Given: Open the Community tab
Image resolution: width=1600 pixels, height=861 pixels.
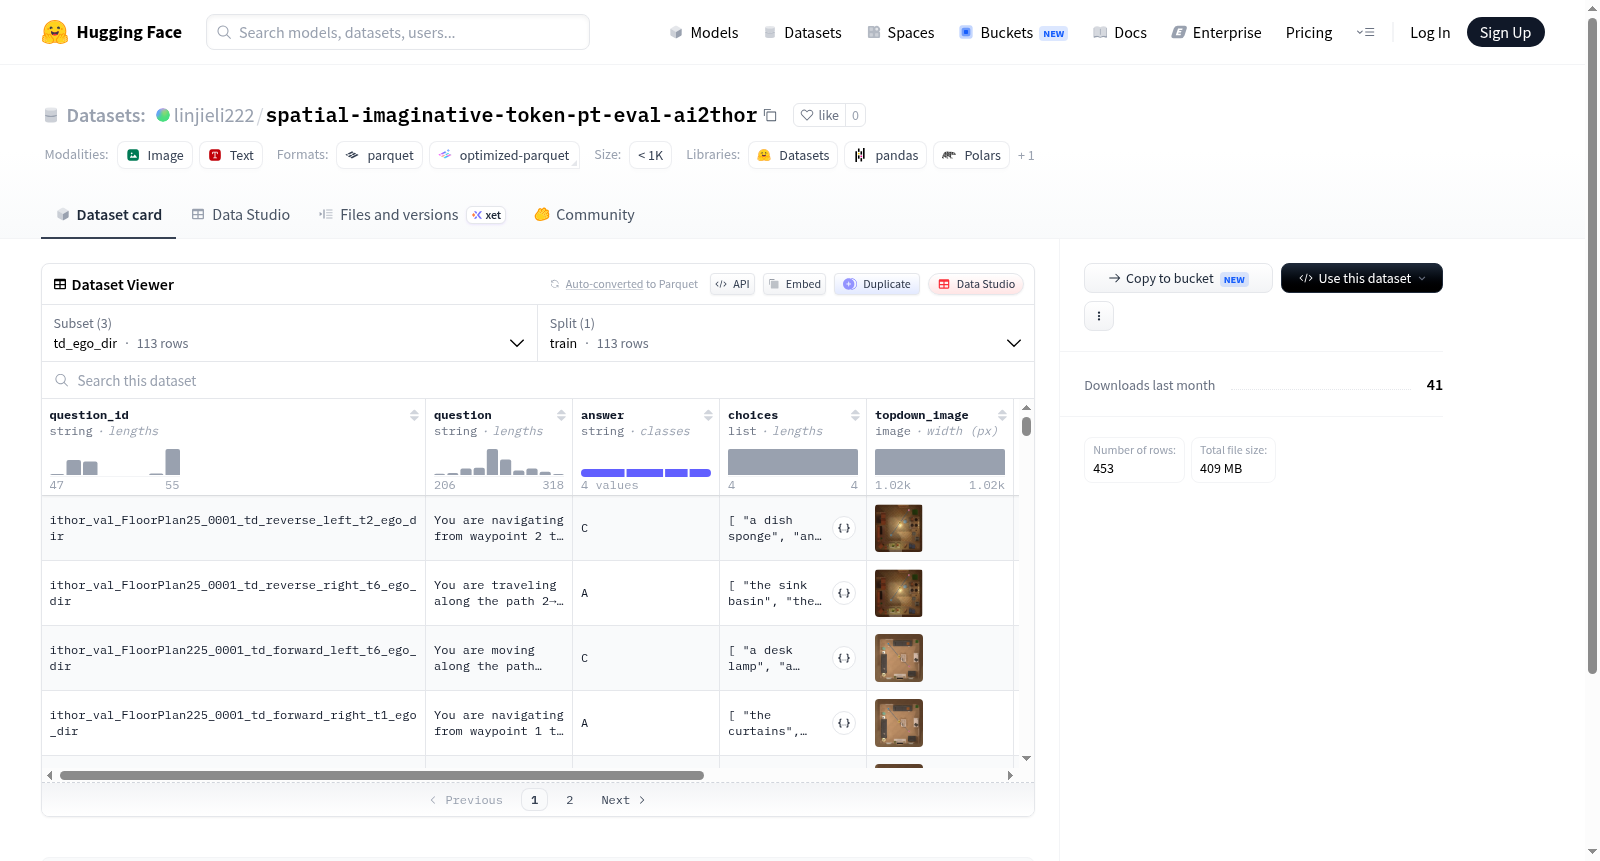Looking at the screenshot, I should 584,215.
